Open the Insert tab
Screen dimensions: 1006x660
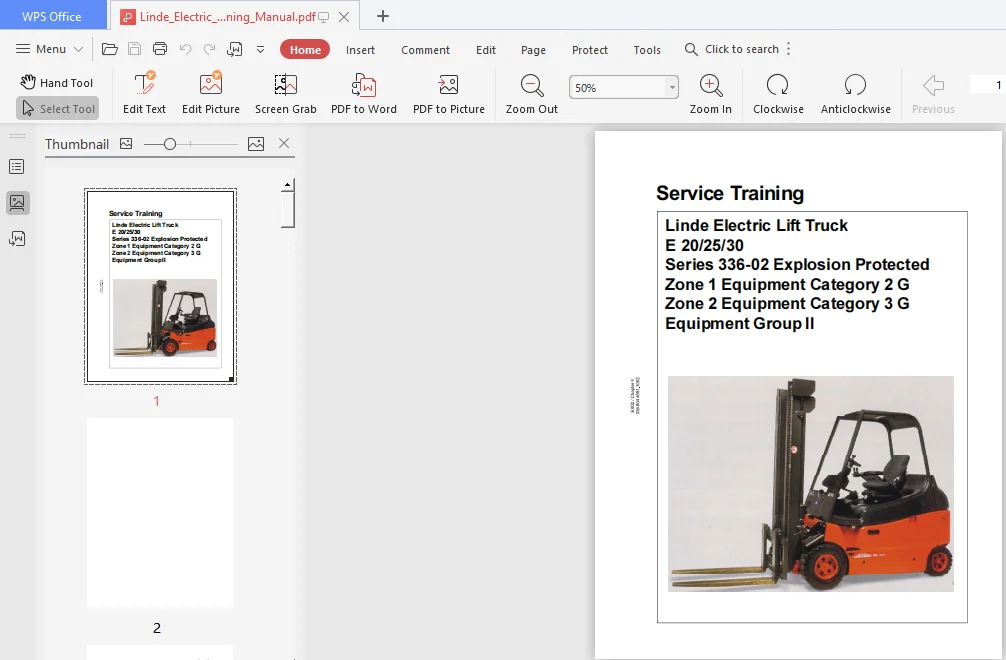click(360, 50)
